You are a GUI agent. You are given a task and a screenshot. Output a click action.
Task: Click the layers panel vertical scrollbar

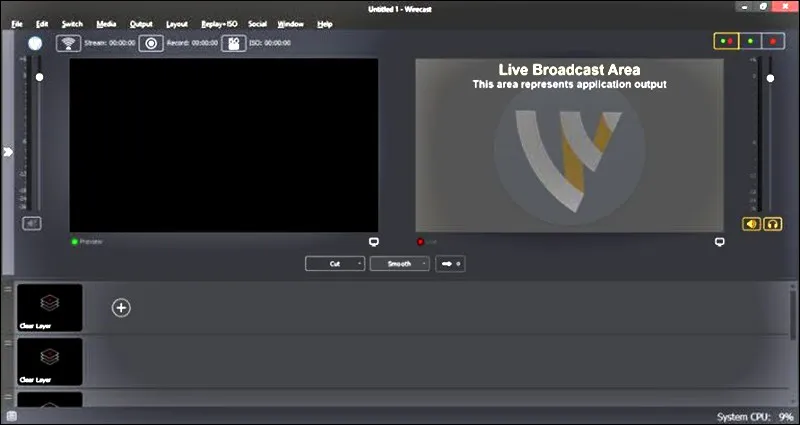coord(793,316)
